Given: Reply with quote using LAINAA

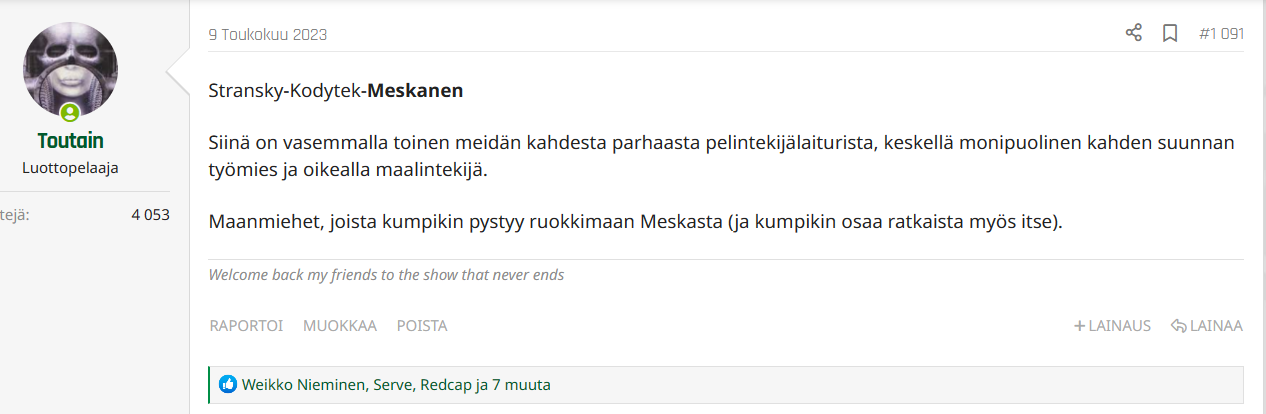Looking at the screenshot, I should pyautogui.click(x=1206, y=326).
